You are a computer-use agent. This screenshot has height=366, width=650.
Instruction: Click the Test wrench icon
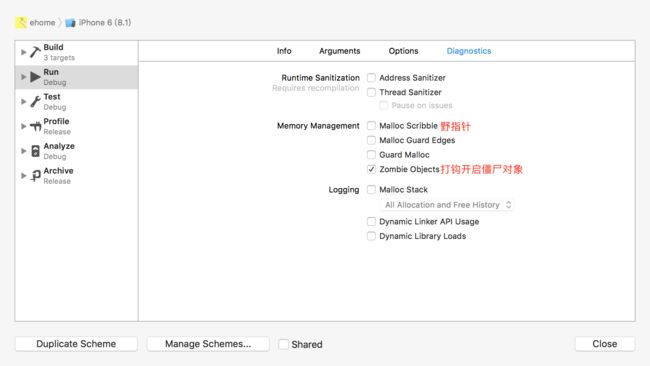click(x=35, y=101)
